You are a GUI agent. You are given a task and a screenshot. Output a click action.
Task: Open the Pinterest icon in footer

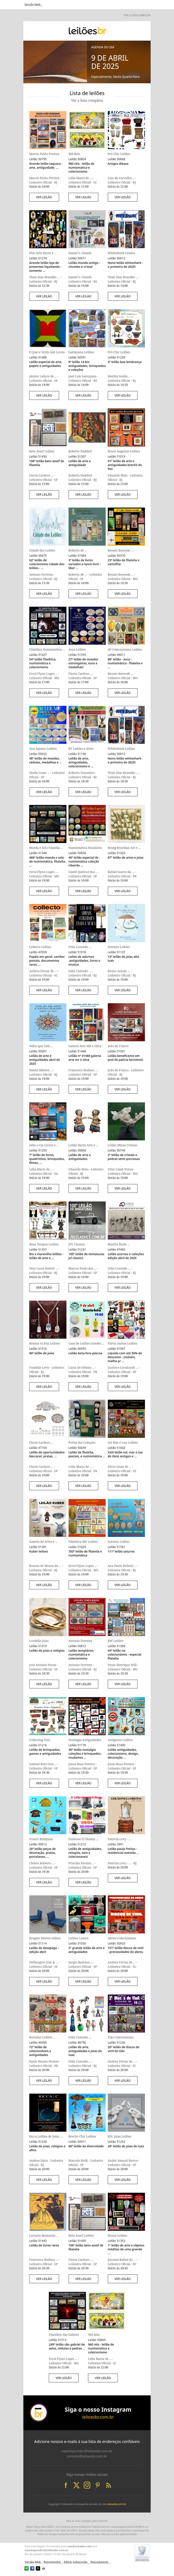98,2486
